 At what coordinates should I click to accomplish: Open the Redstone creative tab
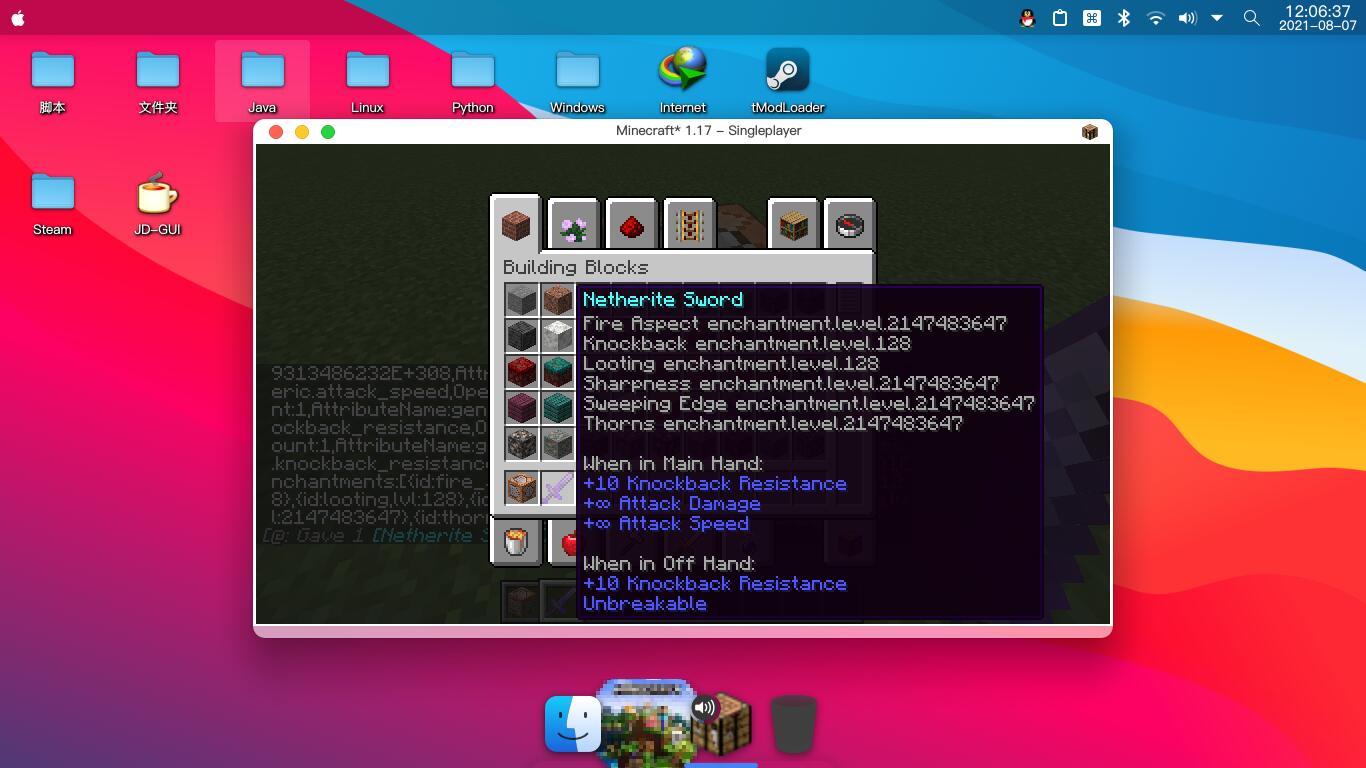[631, 225]
